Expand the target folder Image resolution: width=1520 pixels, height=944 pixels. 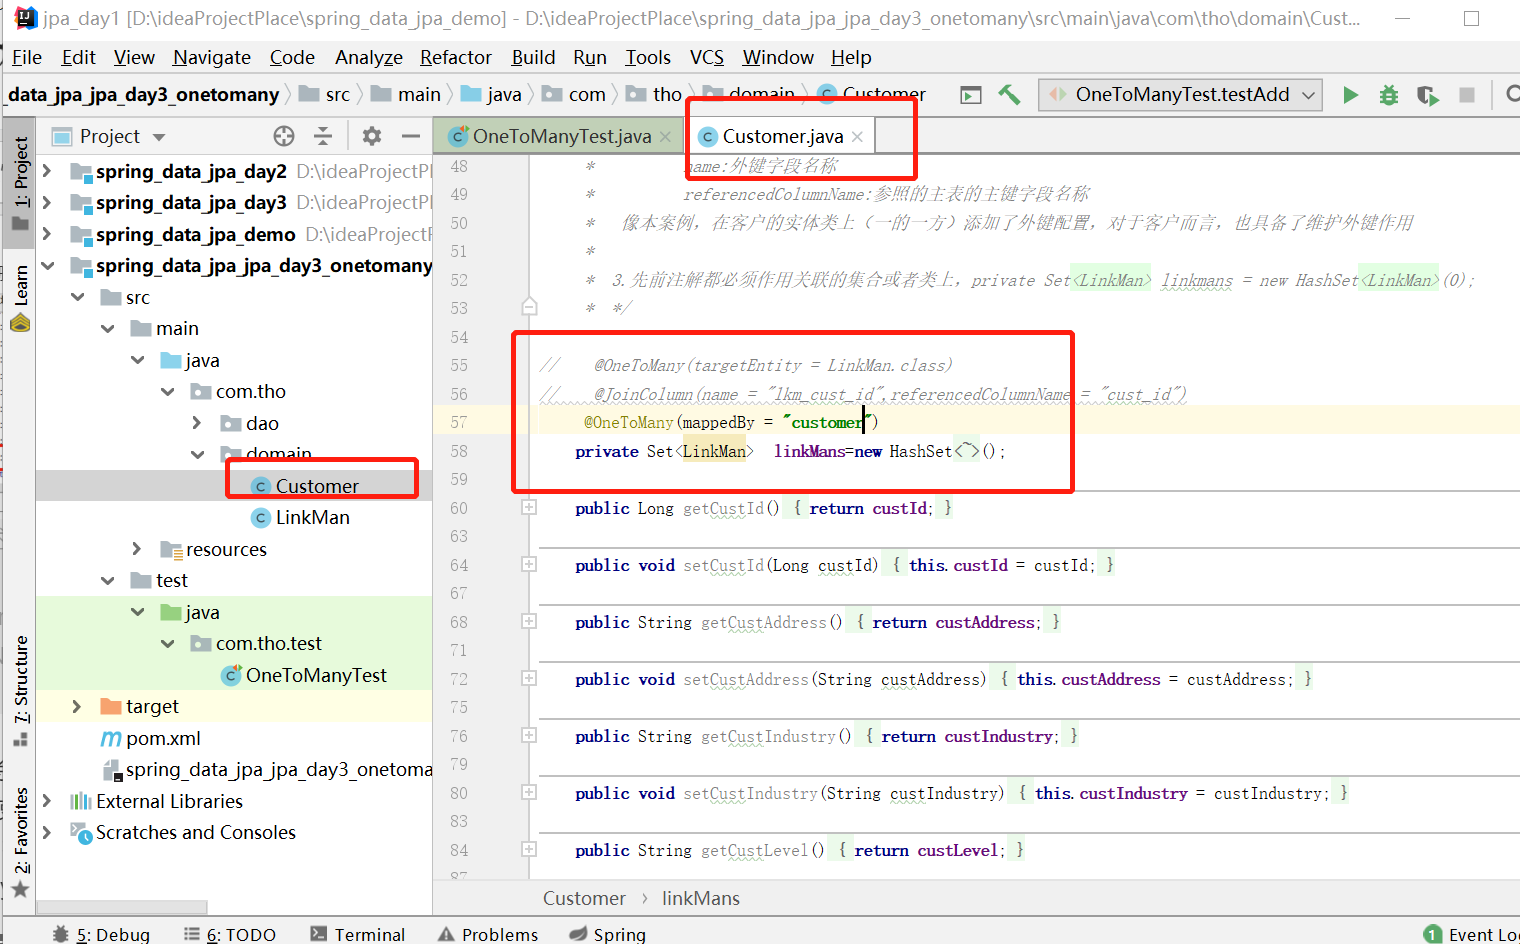coord(77,706)
